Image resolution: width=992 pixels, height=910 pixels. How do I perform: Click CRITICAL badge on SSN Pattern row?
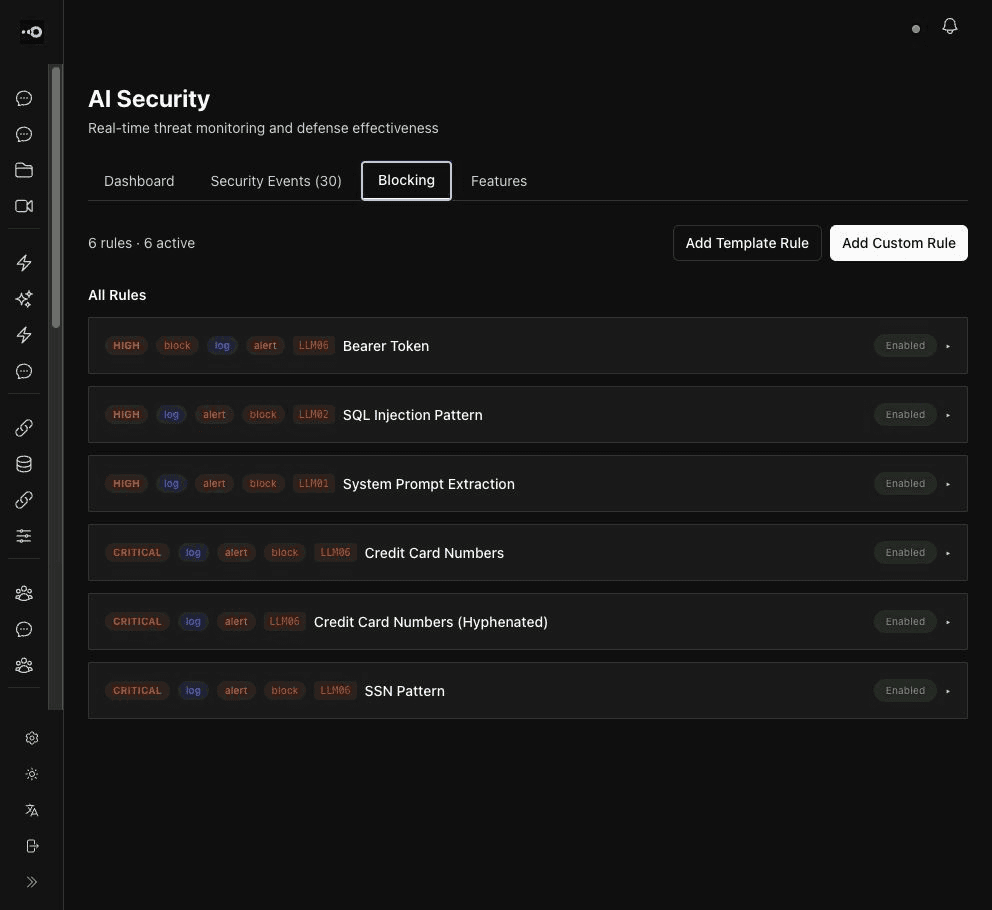click(137, 690)
